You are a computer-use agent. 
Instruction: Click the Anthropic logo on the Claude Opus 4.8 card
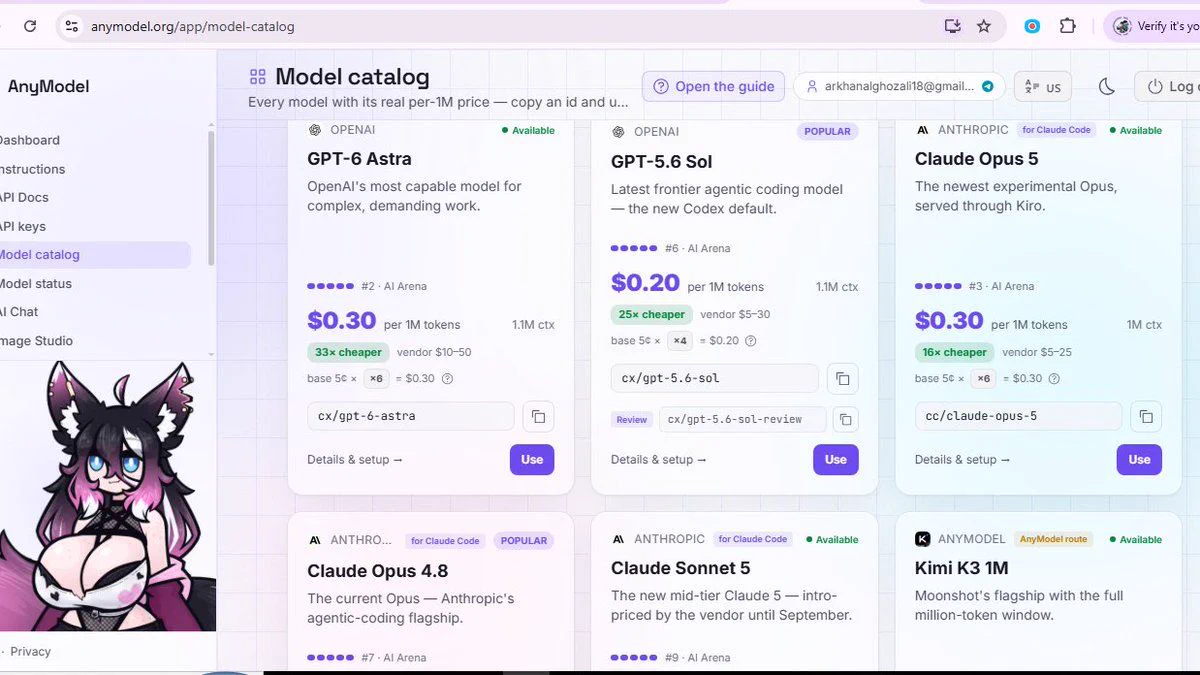point(314,540)
